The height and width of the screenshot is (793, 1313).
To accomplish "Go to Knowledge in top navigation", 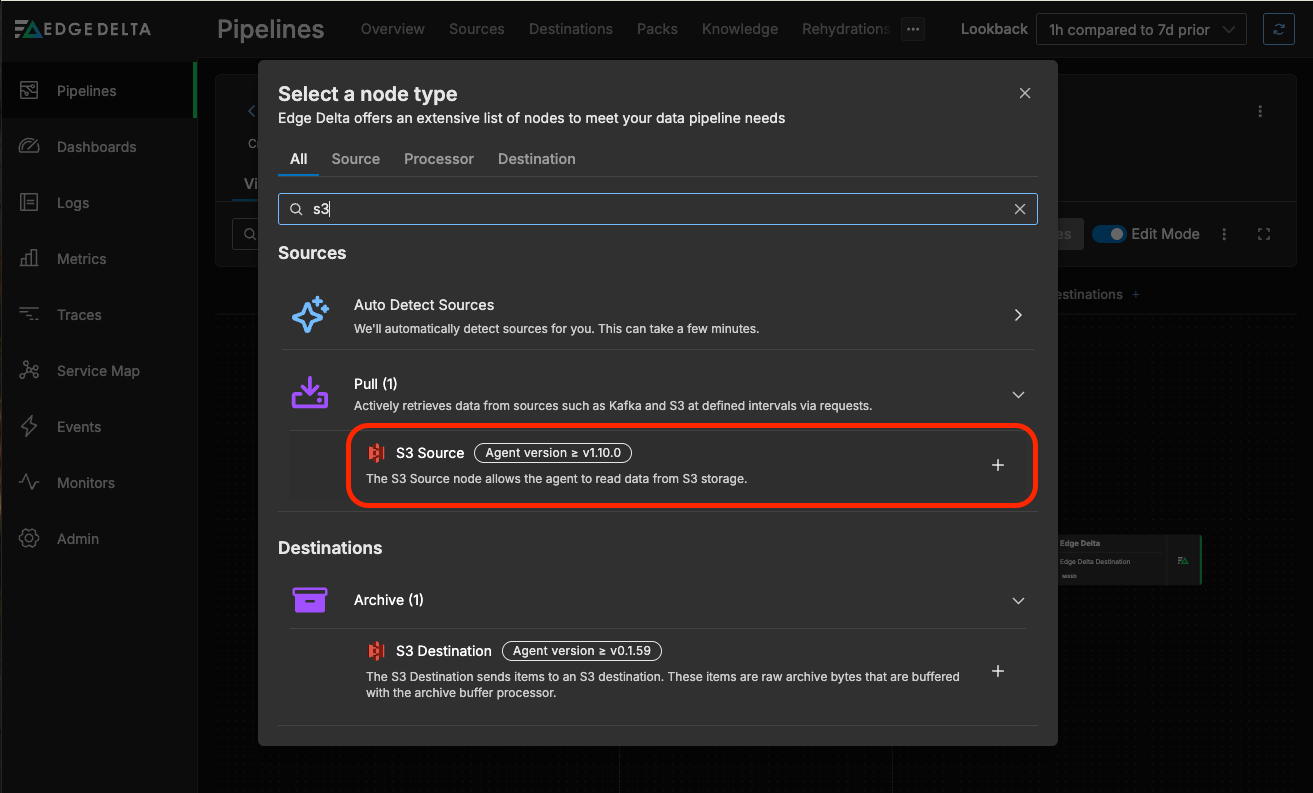I will [x=739, y=29].
